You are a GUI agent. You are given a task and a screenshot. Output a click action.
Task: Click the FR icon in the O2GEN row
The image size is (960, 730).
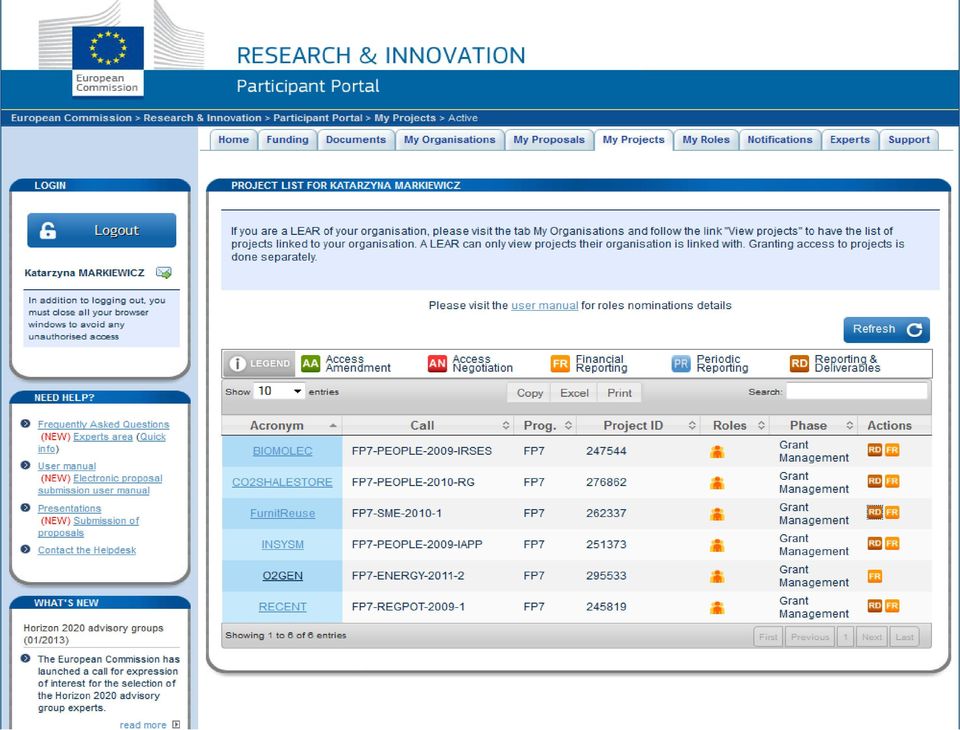[x=874, y=576]
